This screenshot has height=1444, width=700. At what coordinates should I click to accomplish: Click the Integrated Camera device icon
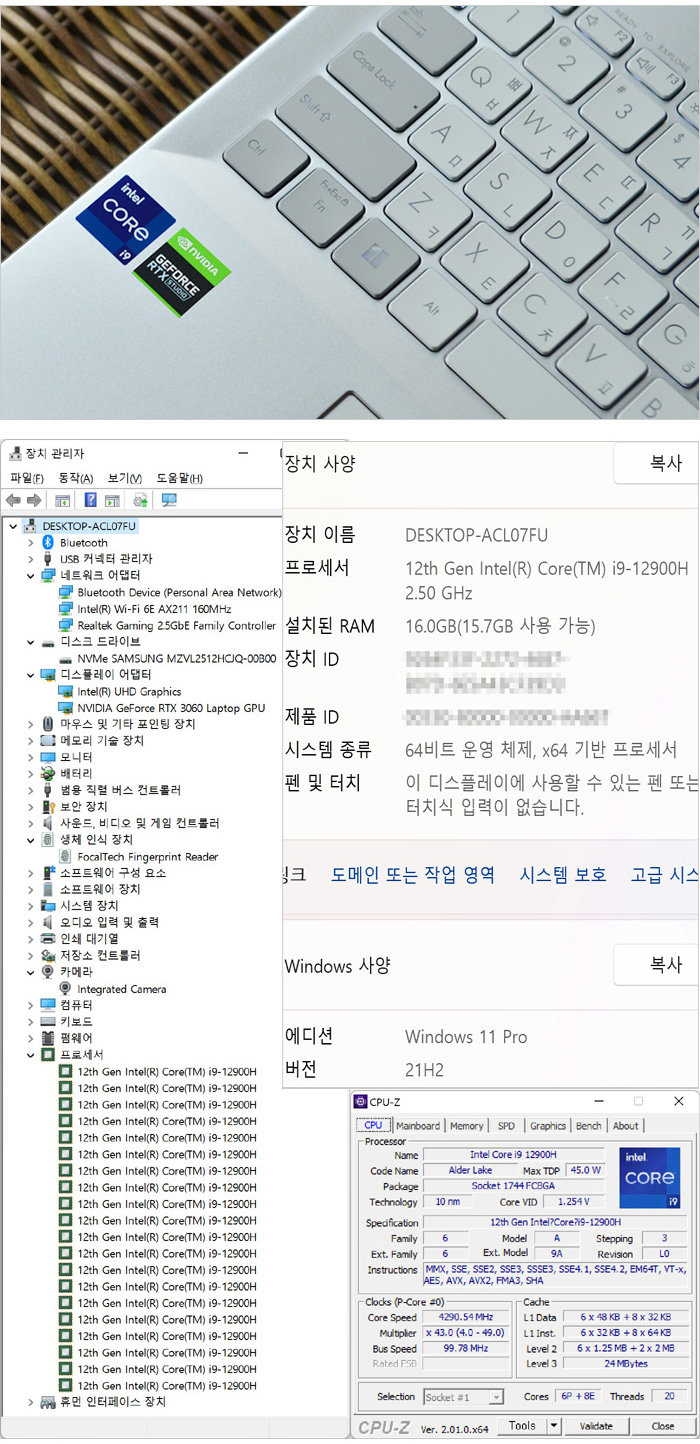[x=66, y=989]
